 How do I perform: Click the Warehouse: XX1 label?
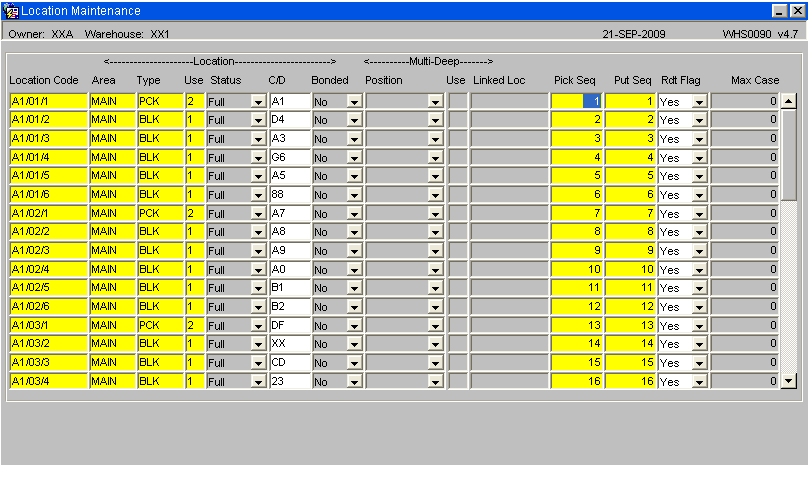click(x=127, y=34)
